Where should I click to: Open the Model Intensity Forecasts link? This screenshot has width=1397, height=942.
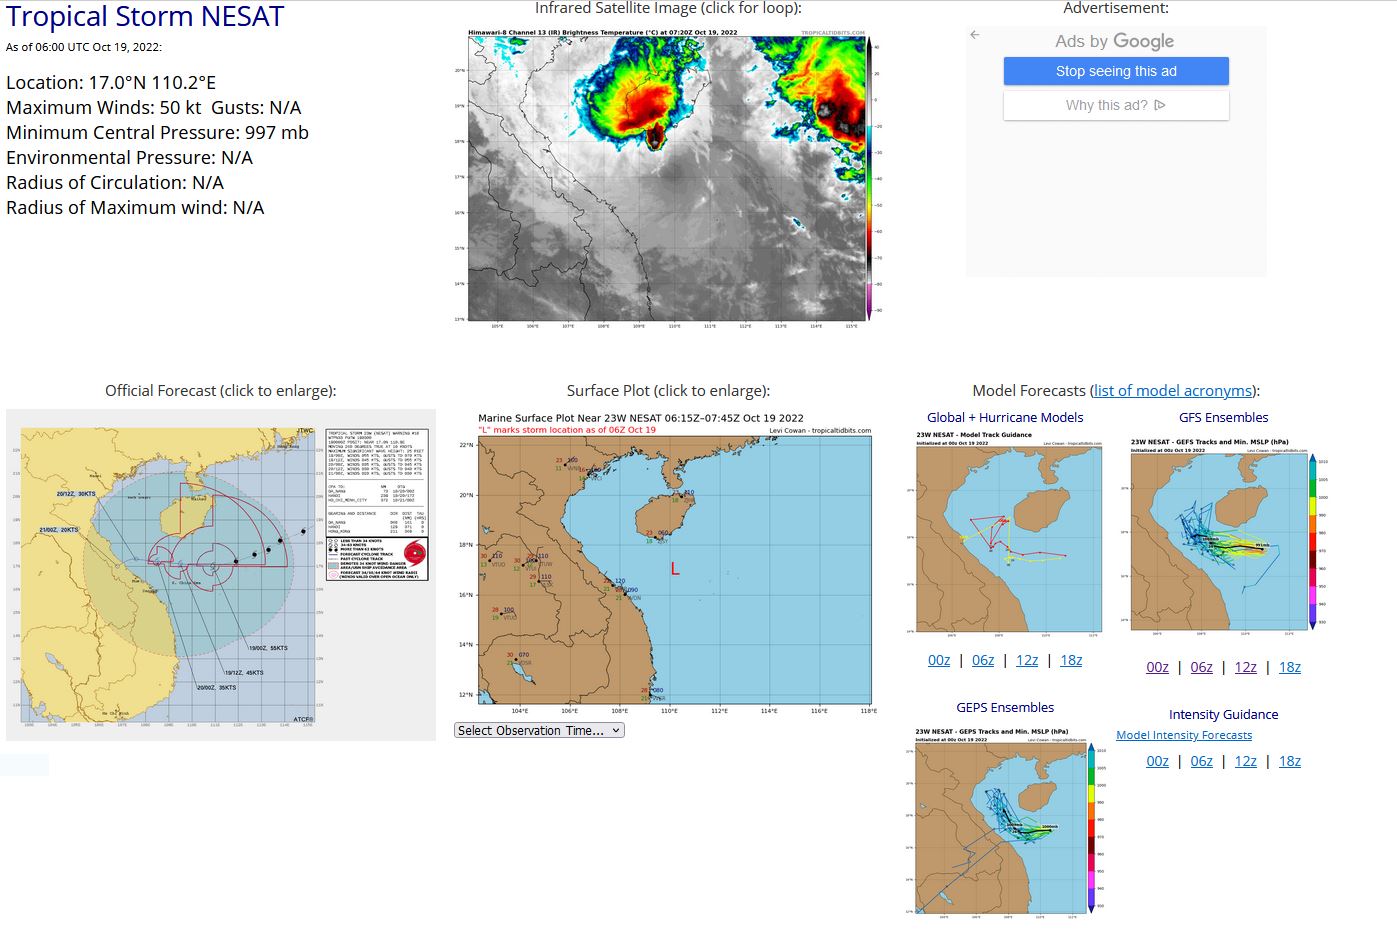[x=1184, y=735]
